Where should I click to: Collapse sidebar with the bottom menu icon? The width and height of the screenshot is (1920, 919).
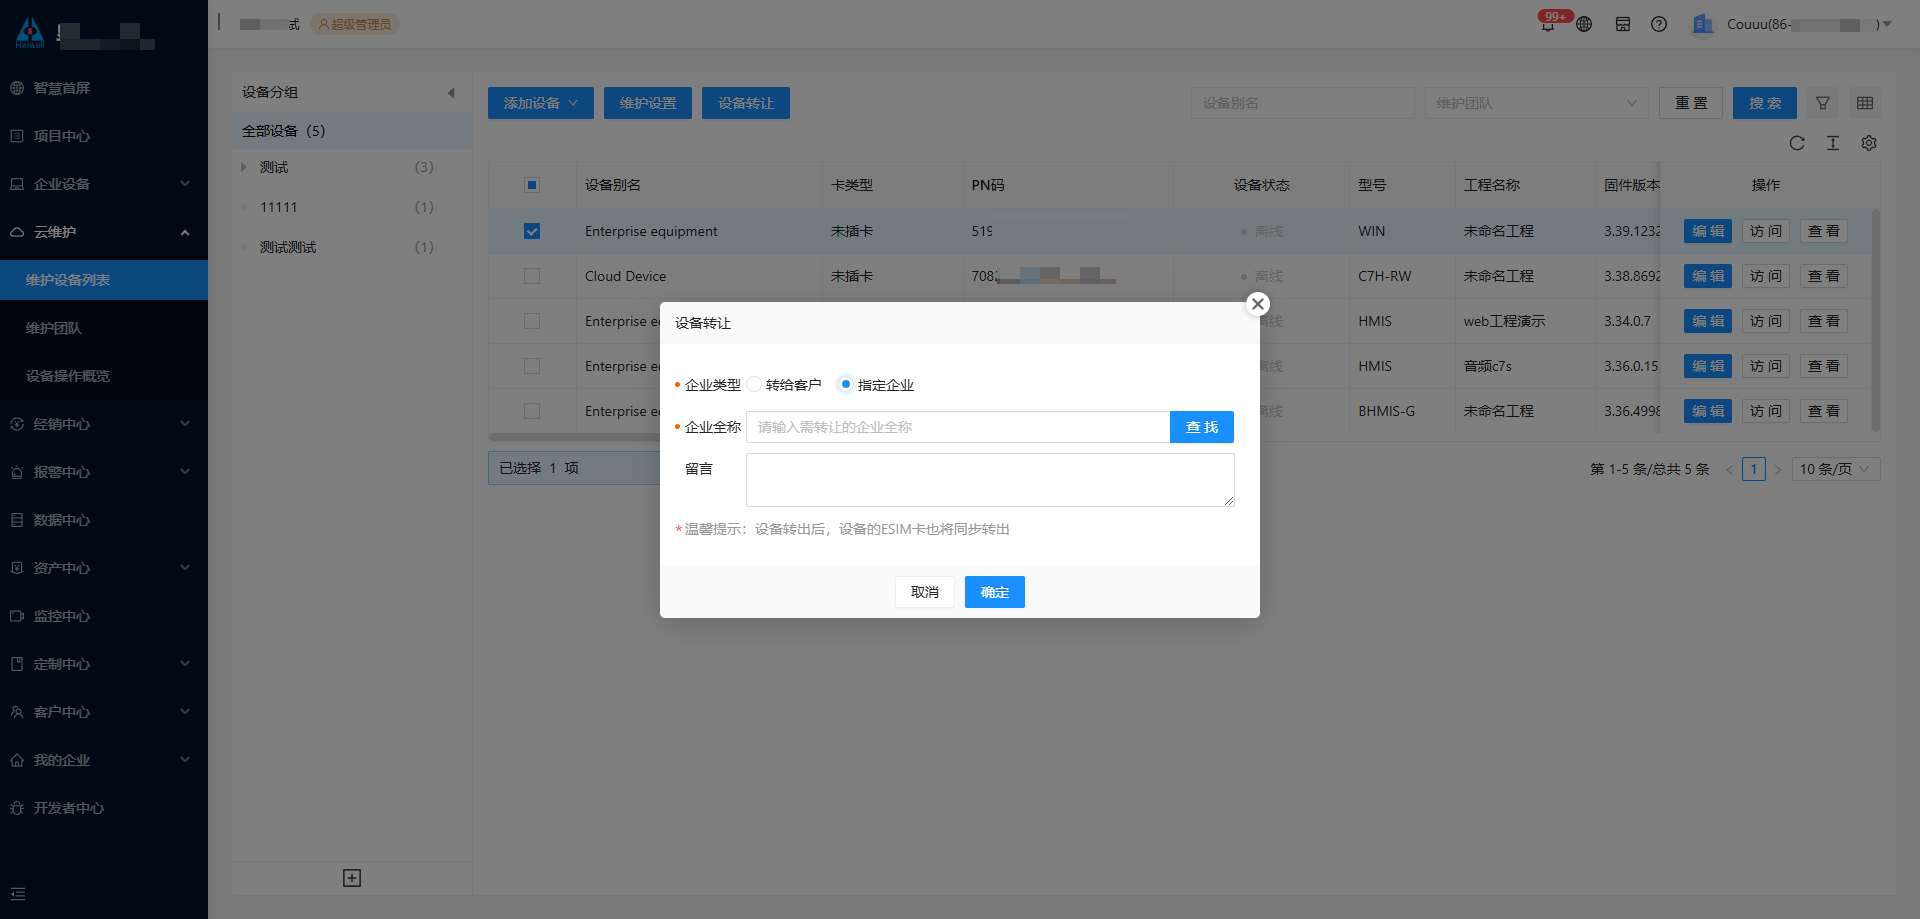(x=18, y=894)
